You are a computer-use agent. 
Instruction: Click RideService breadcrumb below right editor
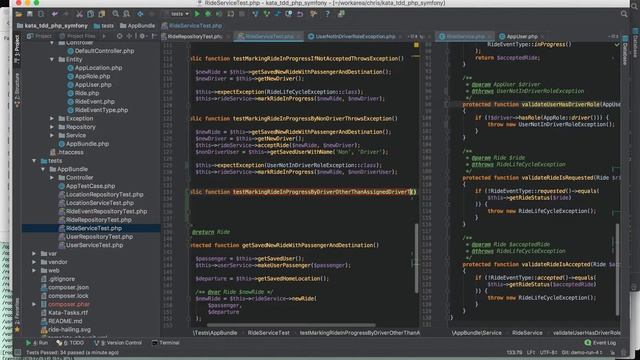coord(527,333)
